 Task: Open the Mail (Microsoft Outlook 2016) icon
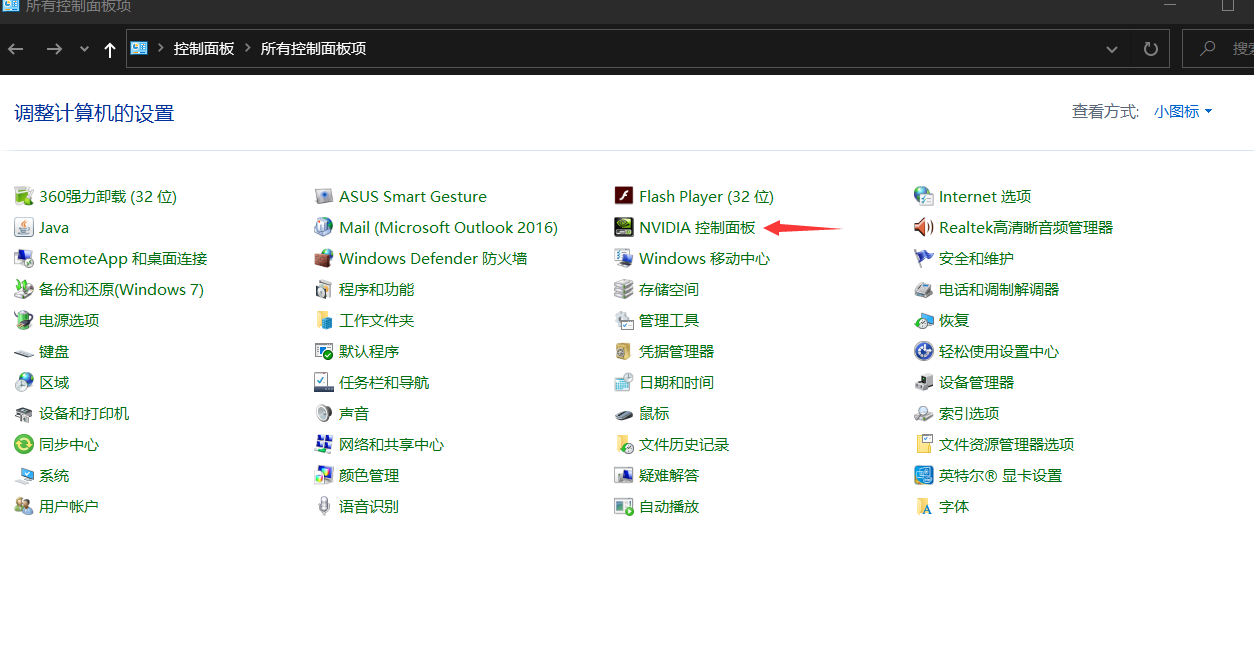tap(324, 227)
